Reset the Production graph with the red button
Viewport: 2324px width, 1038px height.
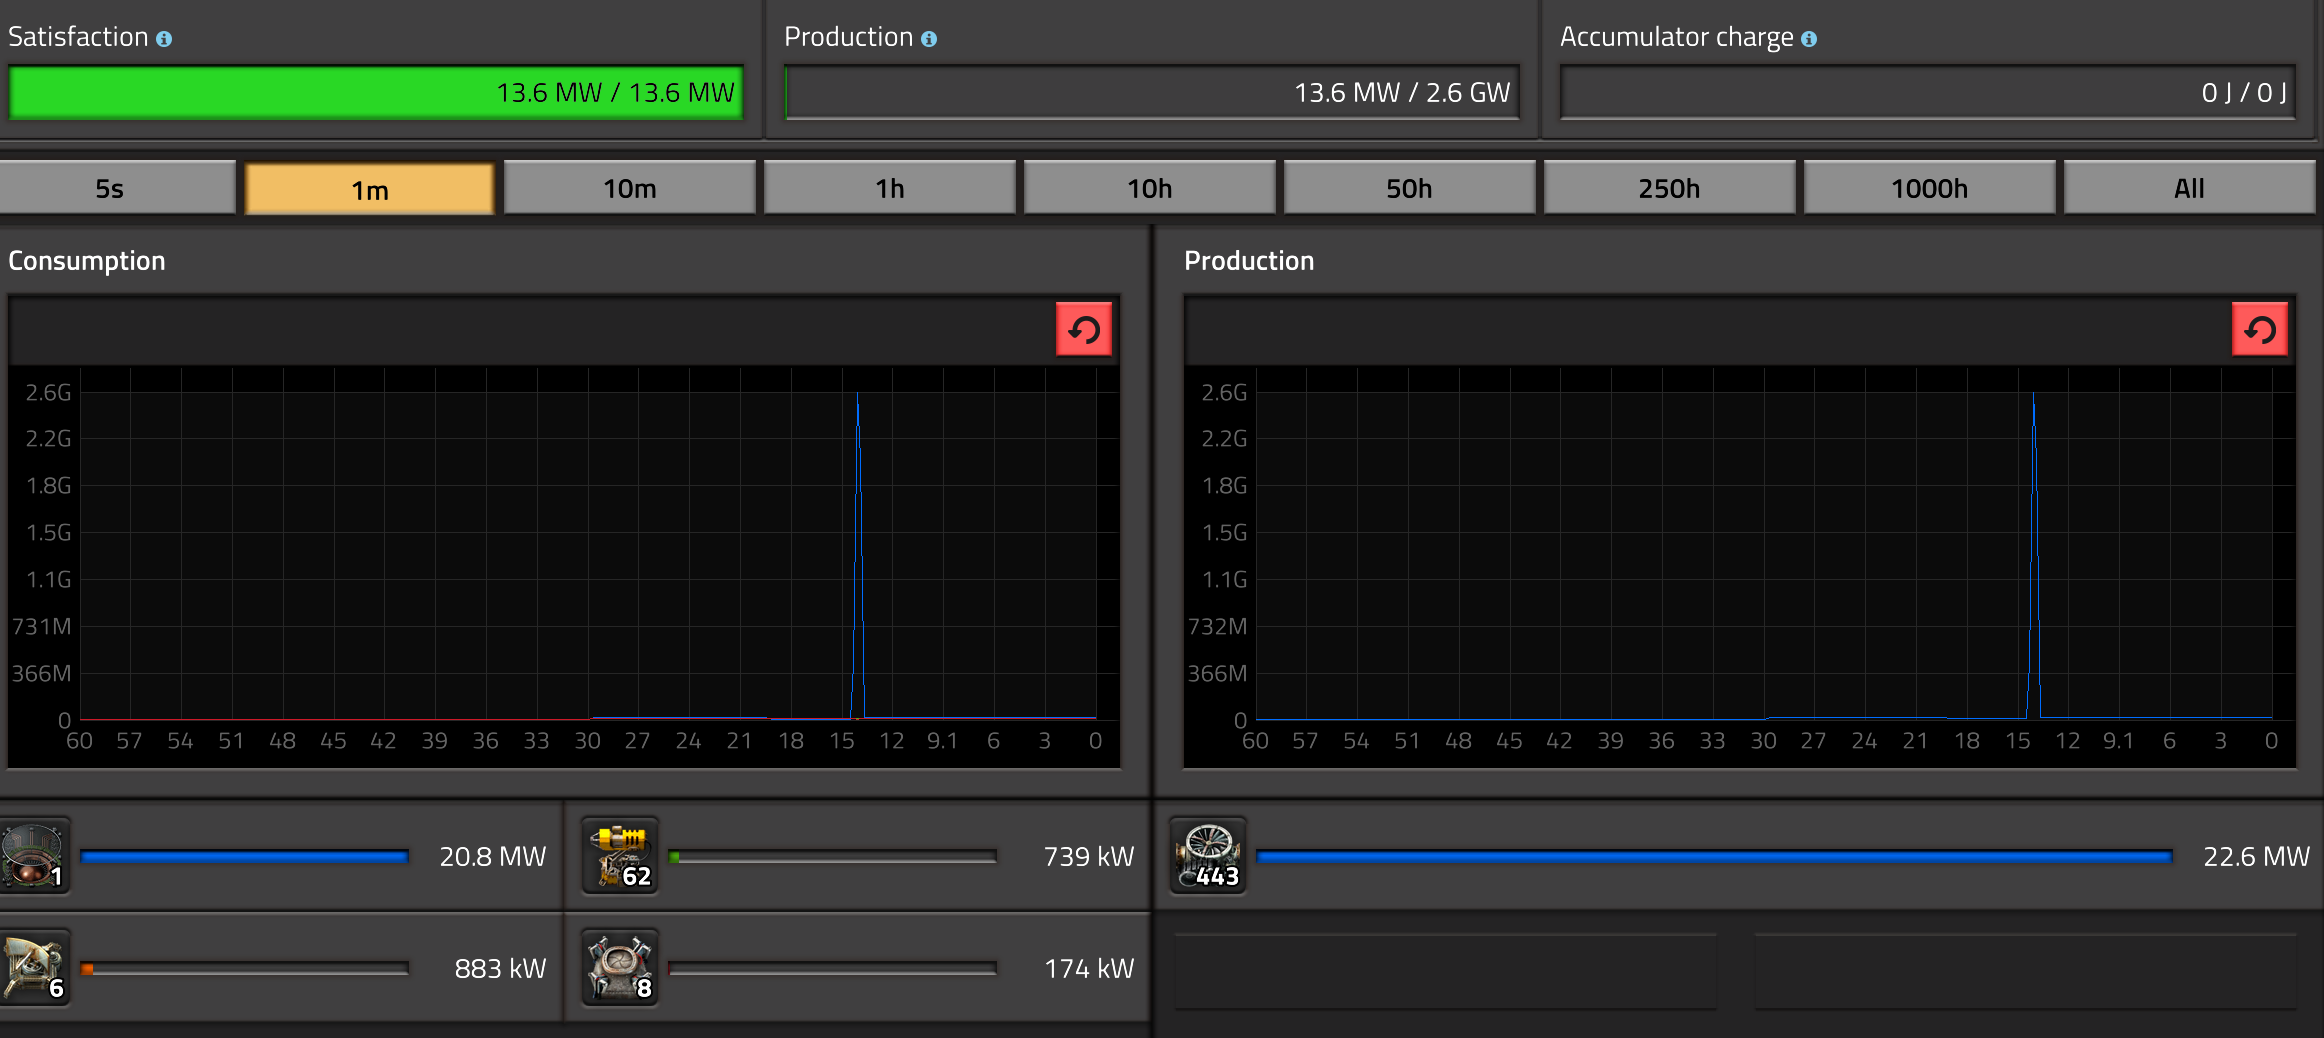click(x=2260, y=329)
